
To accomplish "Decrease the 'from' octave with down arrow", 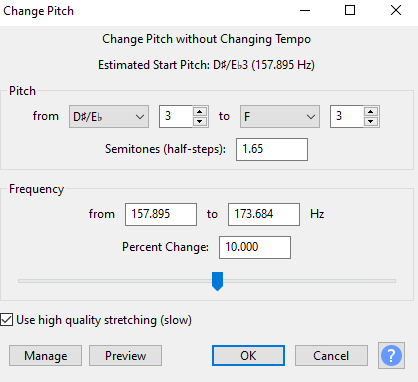I will (x=200, y=121).
